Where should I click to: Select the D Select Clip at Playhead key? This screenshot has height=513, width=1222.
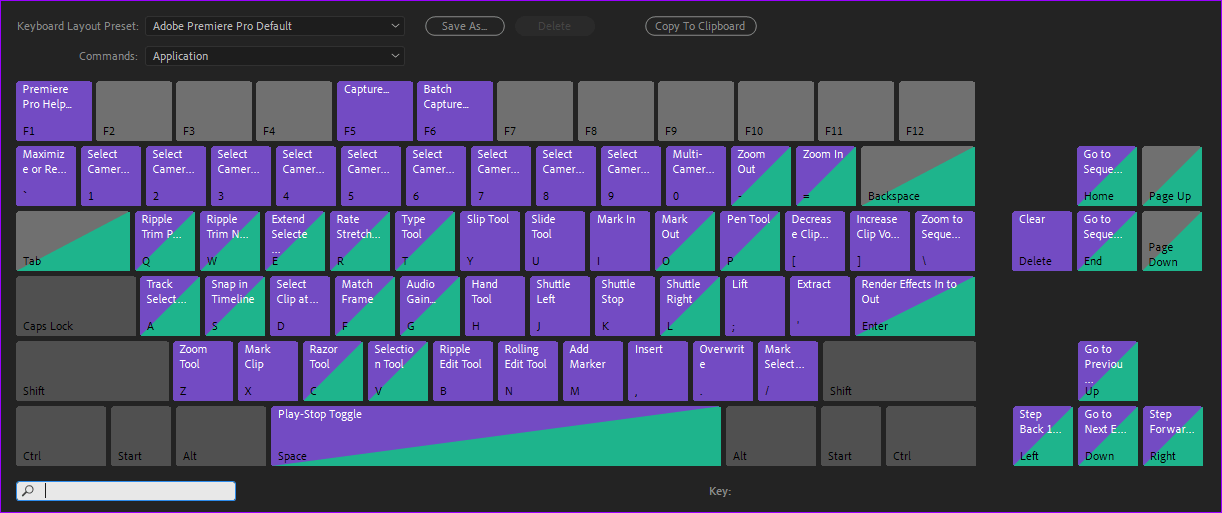coord(300,306)
